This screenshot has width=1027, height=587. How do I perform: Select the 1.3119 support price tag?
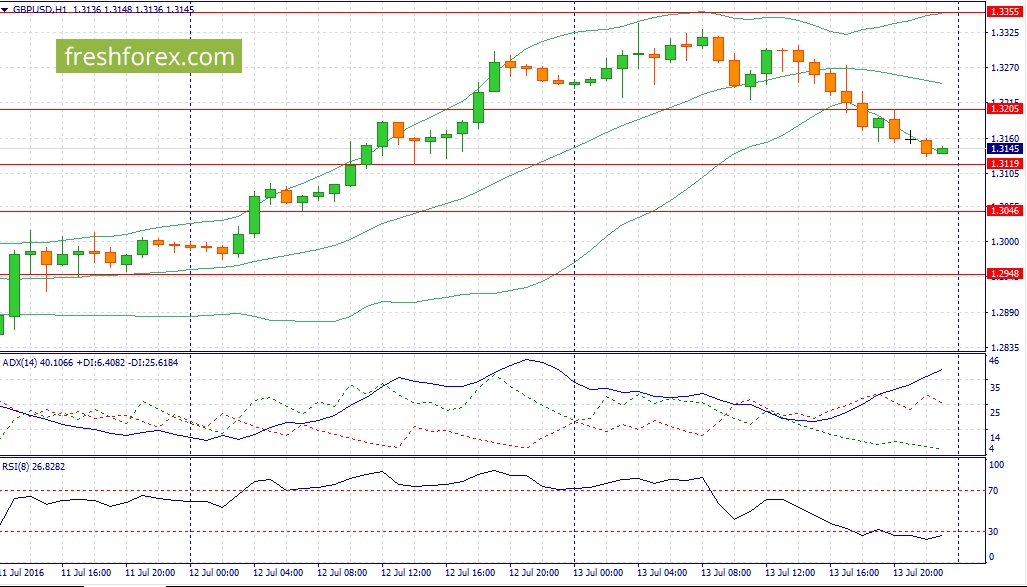(x=1003, y=164)
